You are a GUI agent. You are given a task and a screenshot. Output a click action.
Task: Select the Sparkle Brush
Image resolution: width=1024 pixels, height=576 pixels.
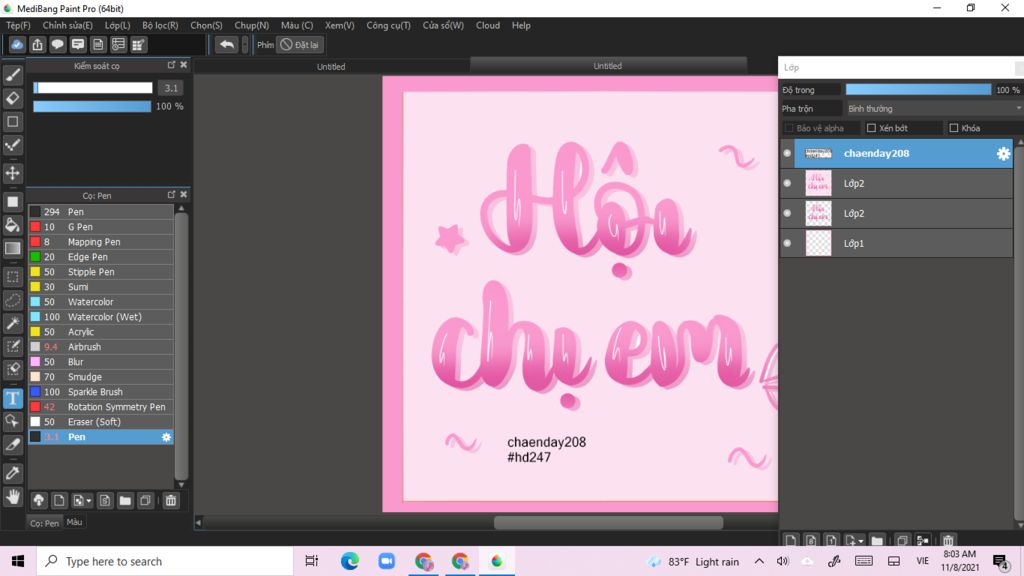click(x=101, y=392)
